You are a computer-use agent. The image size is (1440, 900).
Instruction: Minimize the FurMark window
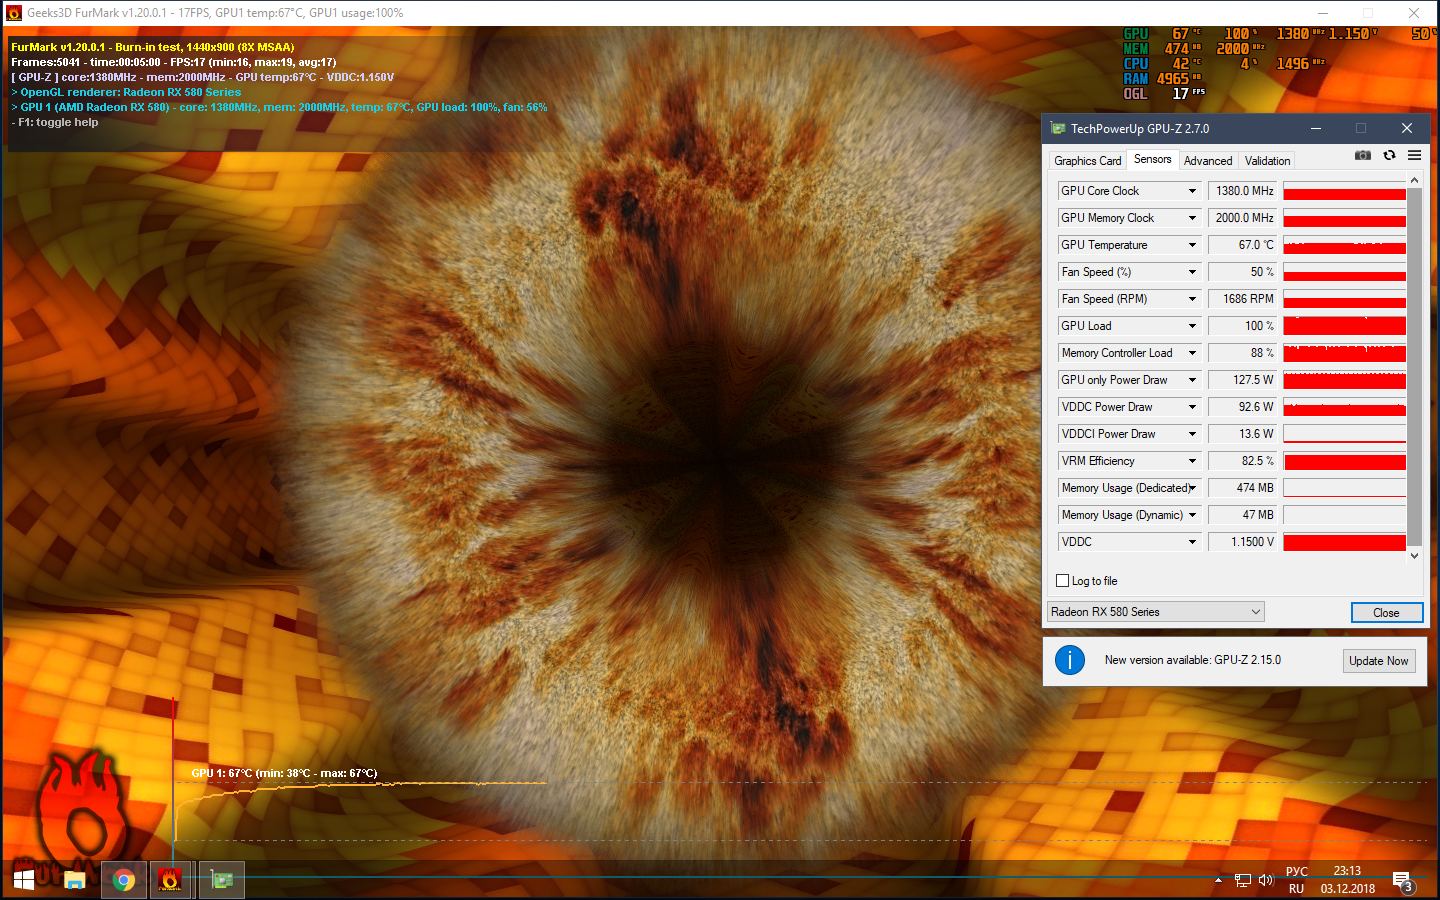[1322, 13]
